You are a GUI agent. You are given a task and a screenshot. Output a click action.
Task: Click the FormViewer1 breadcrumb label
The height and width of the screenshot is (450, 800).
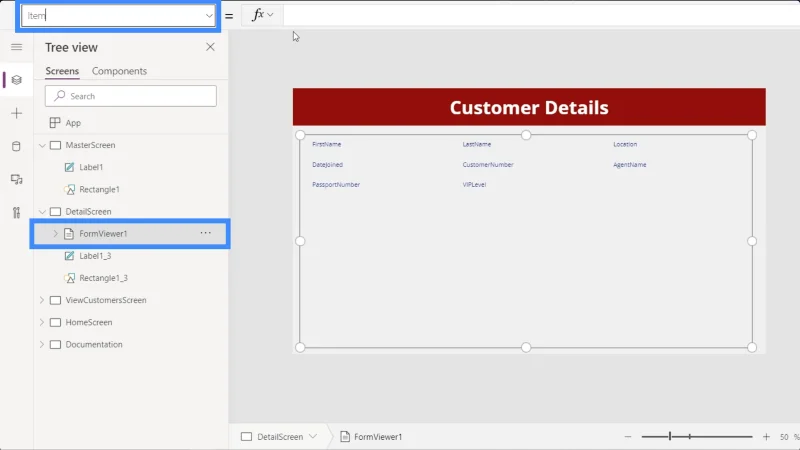coord(378,437)
